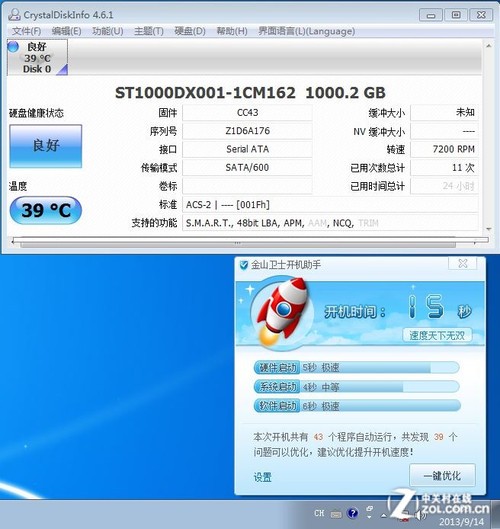The image size is (500, 529).
Task: Click the 软件启动 progress bar
Action: tap(357, 406)
